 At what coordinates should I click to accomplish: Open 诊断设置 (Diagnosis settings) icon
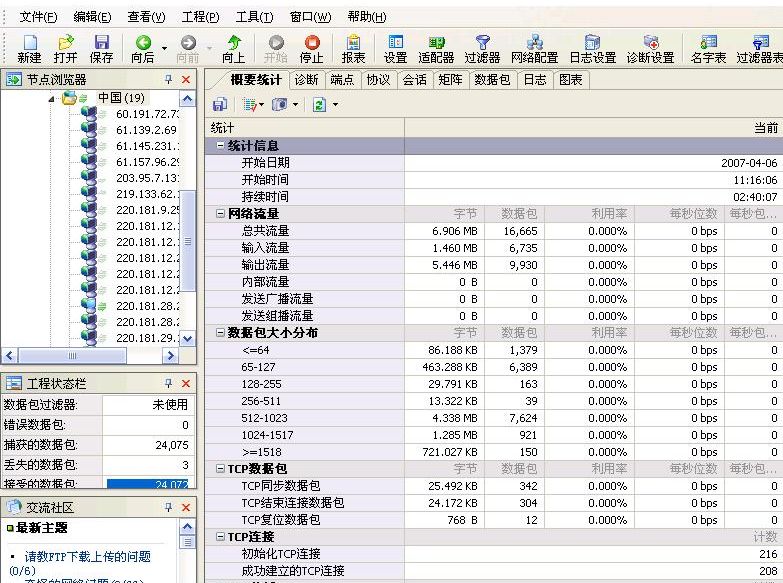pos(650,48)
